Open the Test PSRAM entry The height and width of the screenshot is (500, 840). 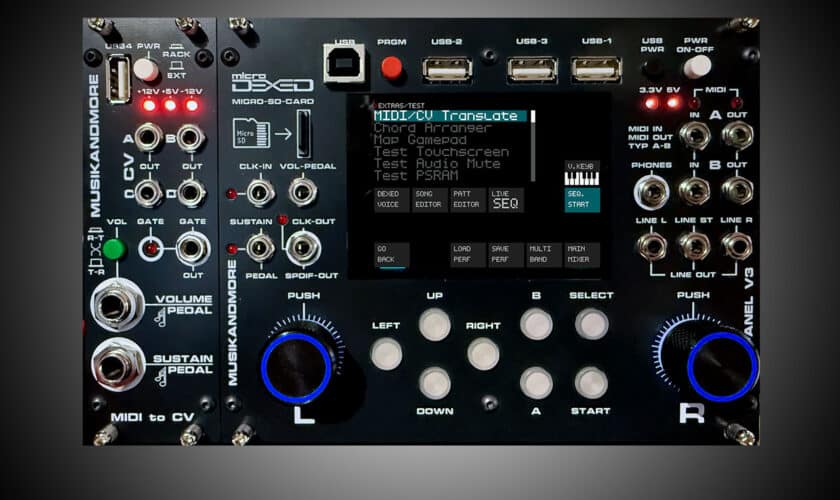coord(416,175)
